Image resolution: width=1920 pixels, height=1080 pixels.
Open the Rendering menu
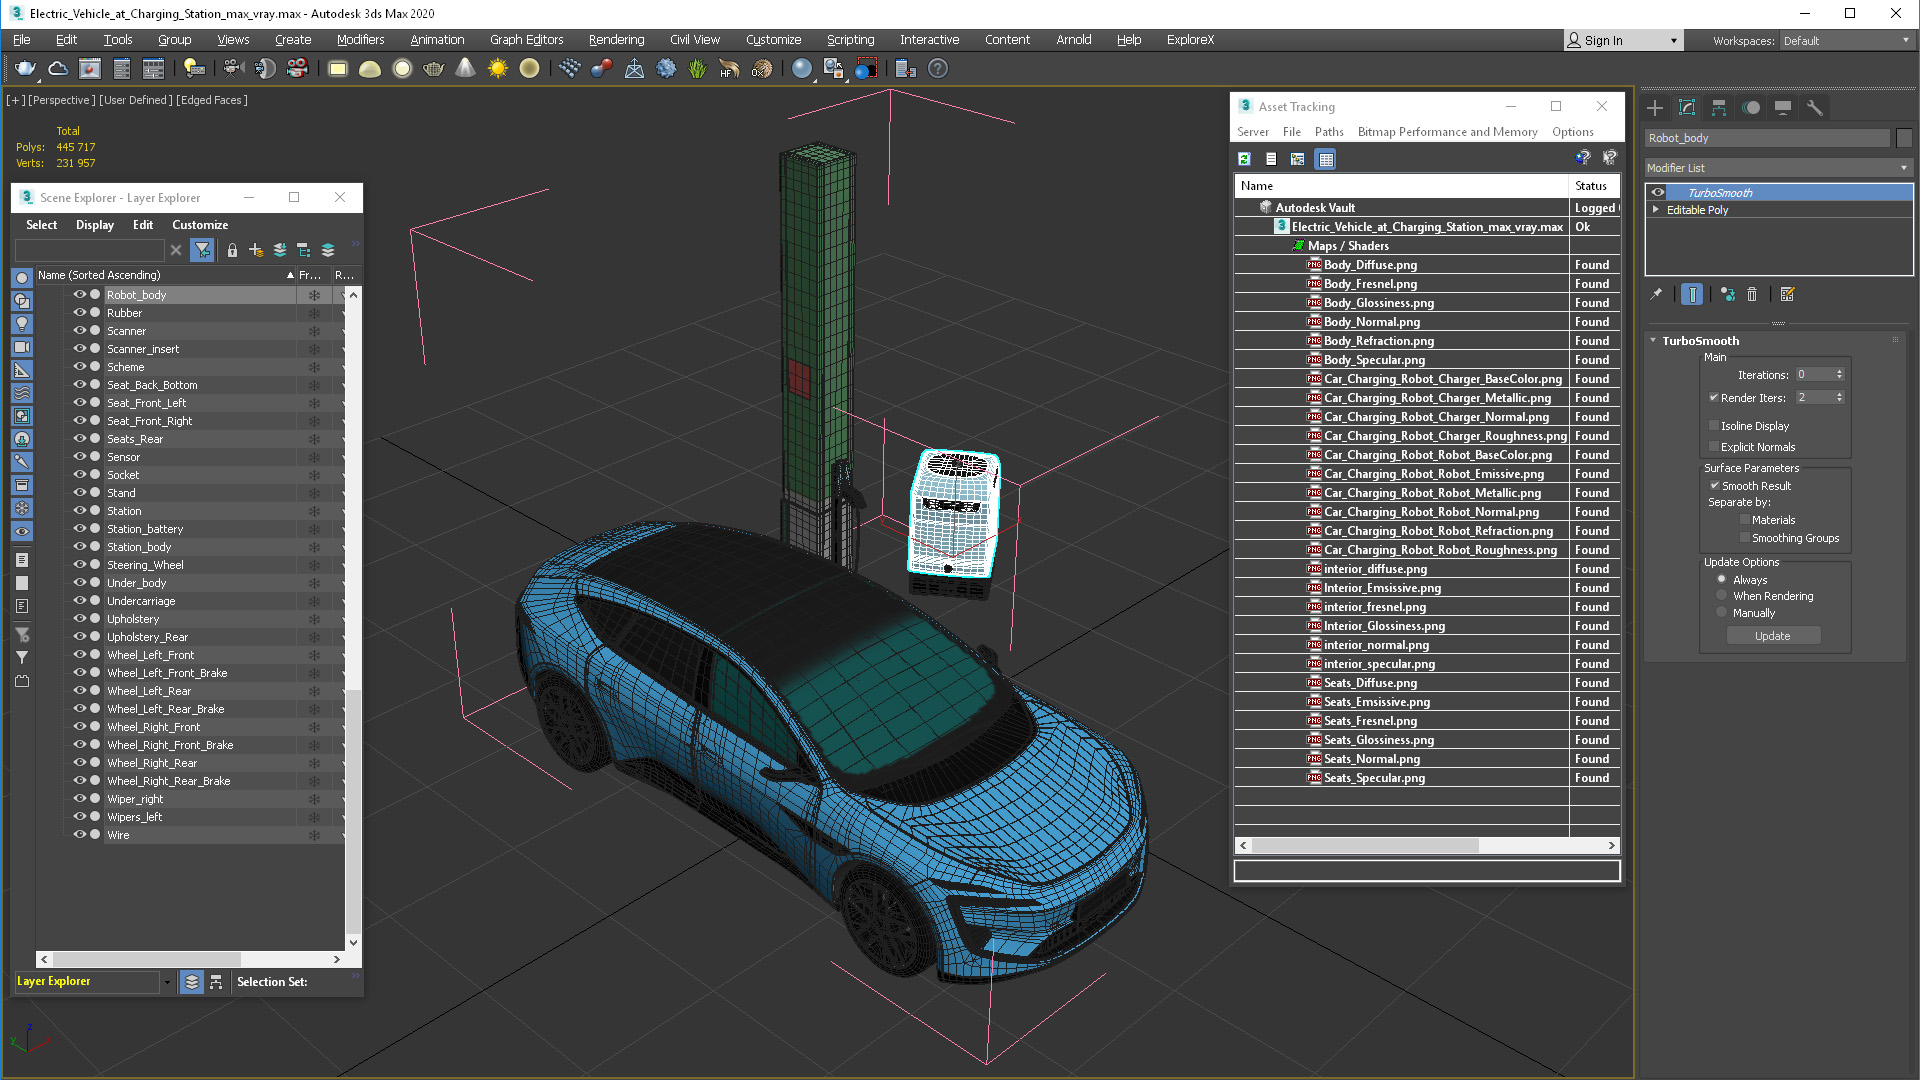(x=616, y=40)
